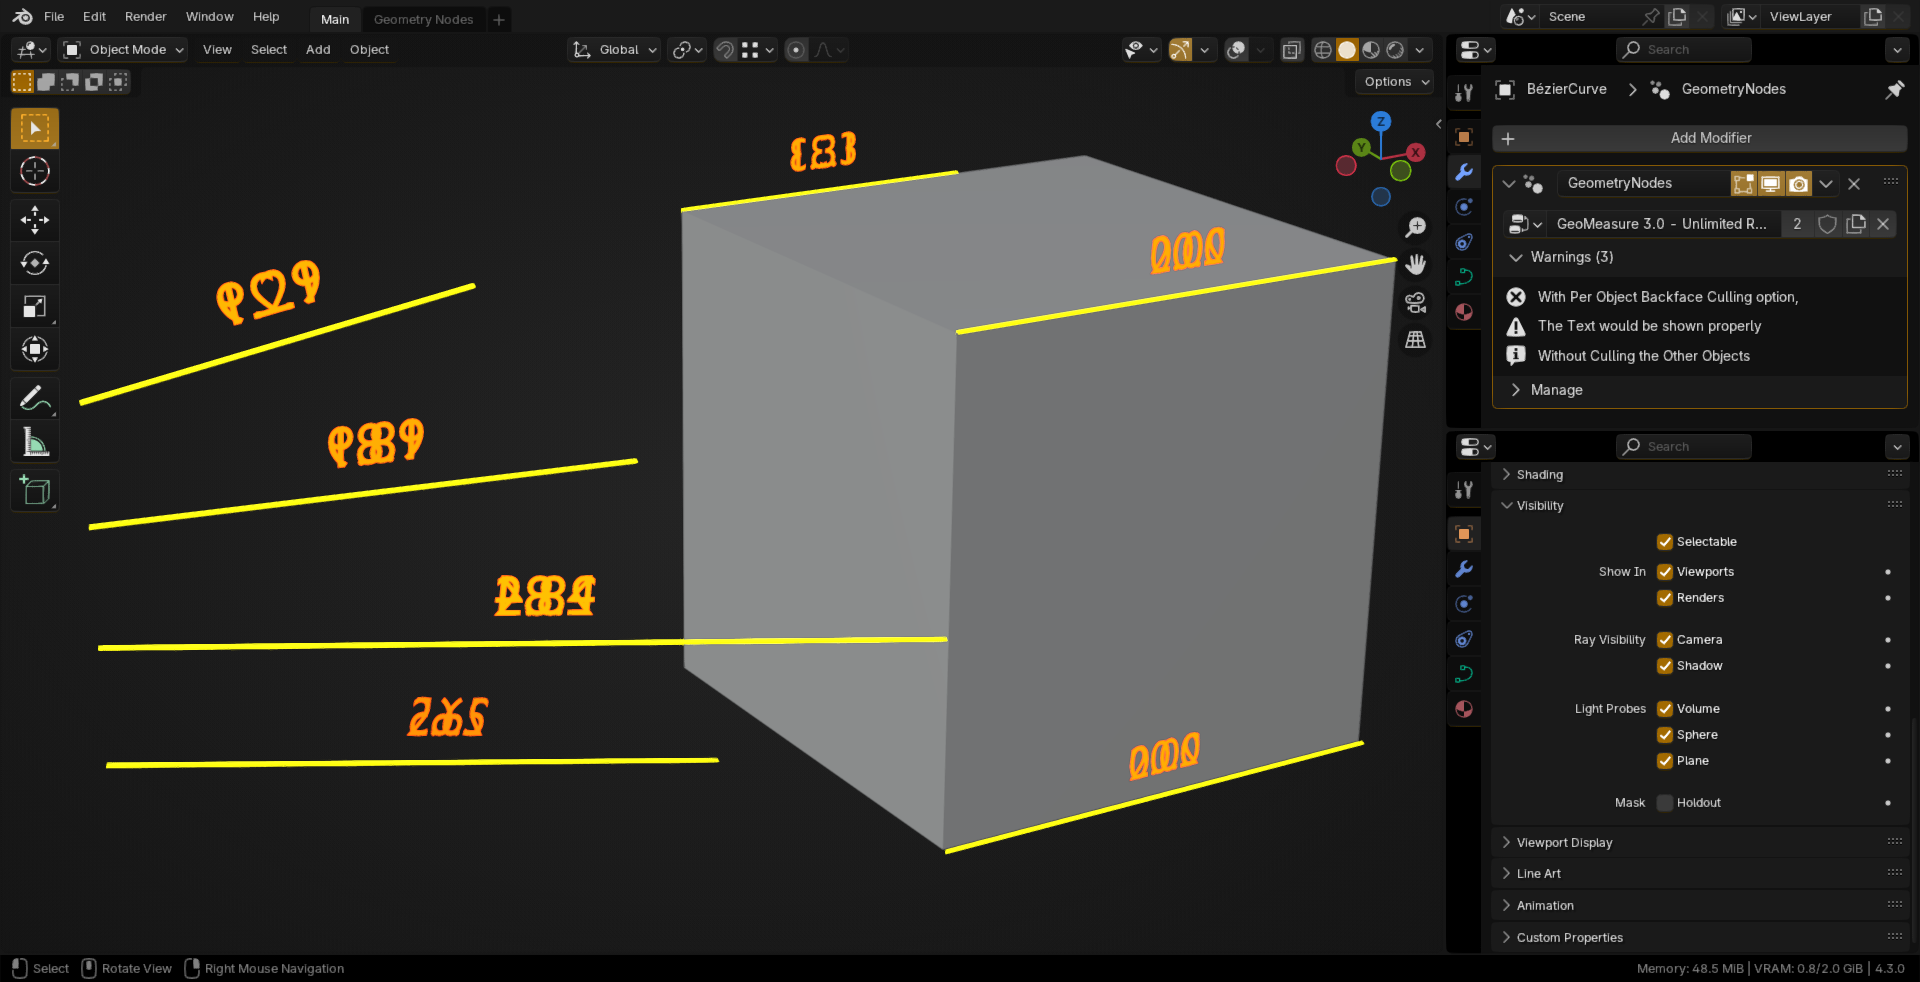This screenshot has height=982, width=1920.
Task: Uncheck the Selectable checkbox
Action: click(1665, 542)
